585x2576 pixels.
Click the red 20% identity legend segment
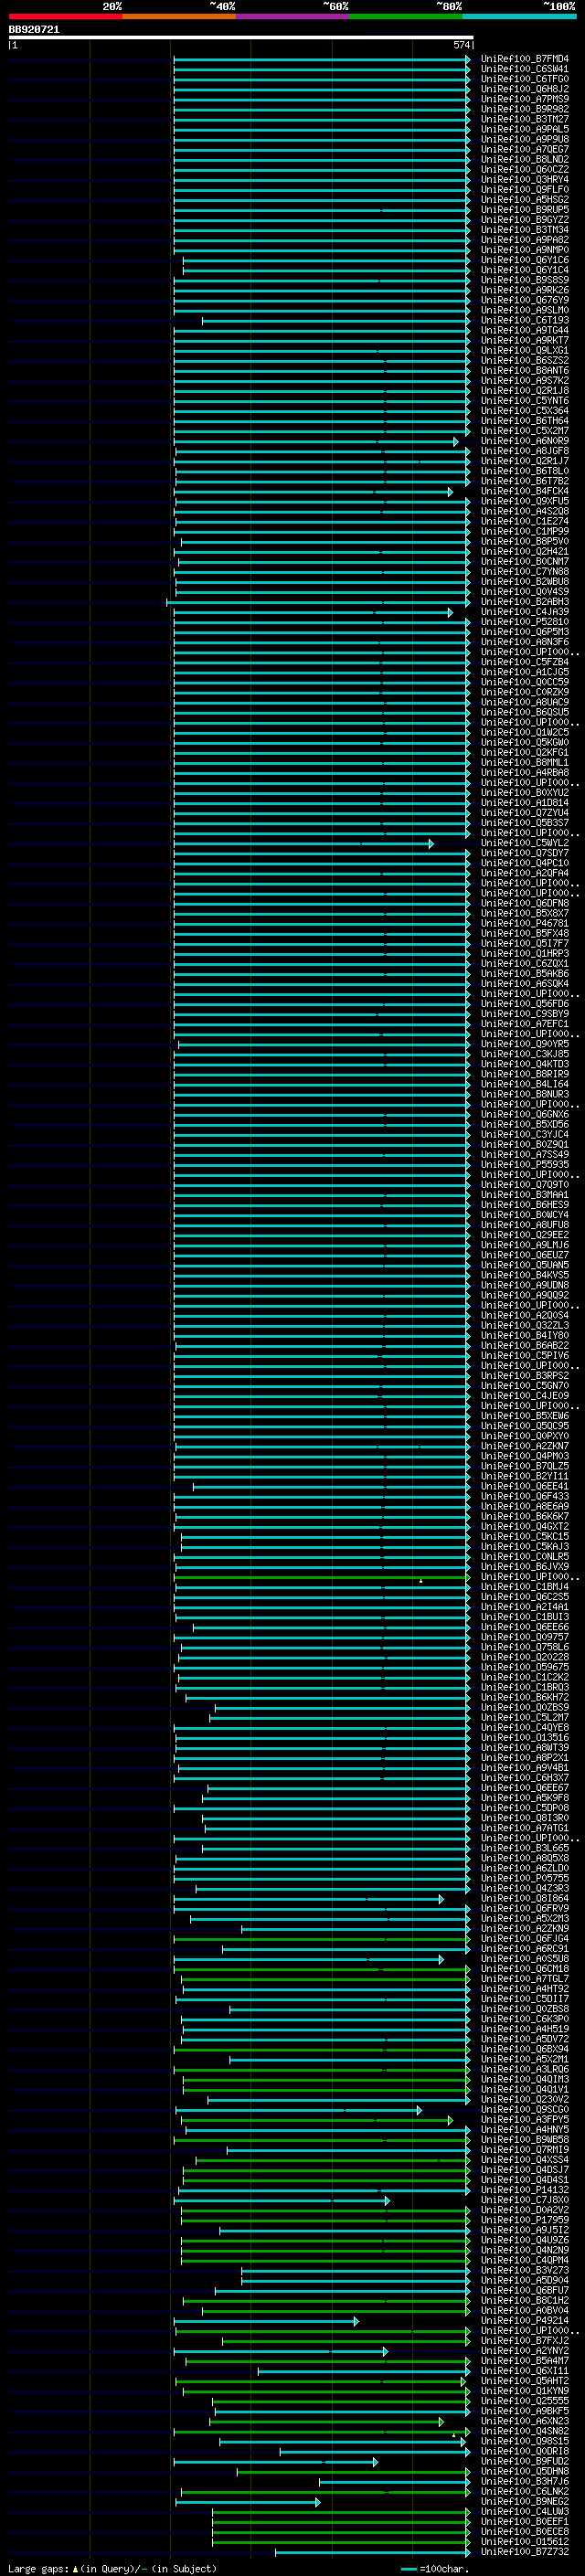click(x=65, y=16)
